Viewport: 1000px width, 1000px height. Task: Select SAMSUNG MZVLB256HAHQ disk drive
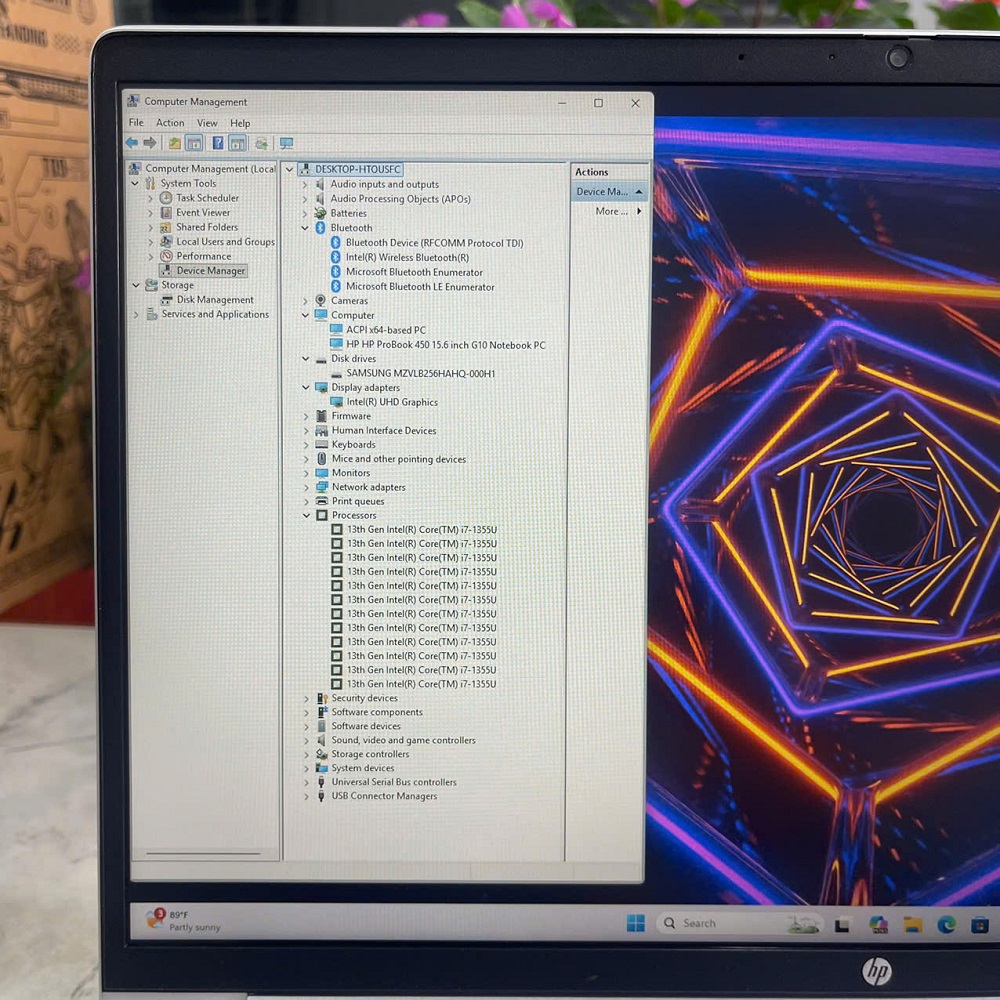420,373
